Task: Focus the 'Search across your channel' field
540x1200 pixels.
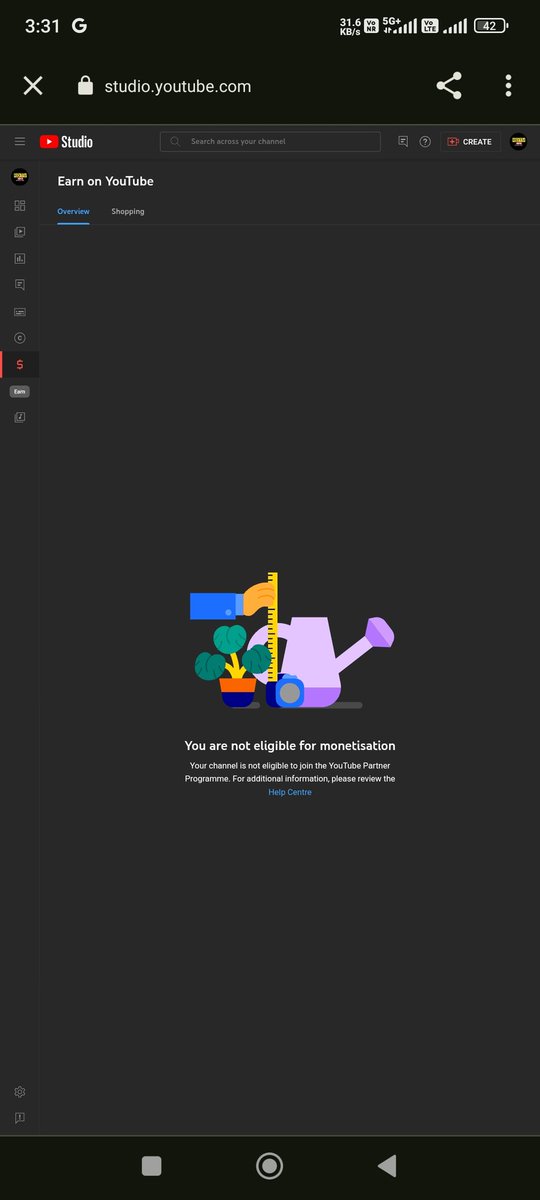Action: tap(270, 142)
